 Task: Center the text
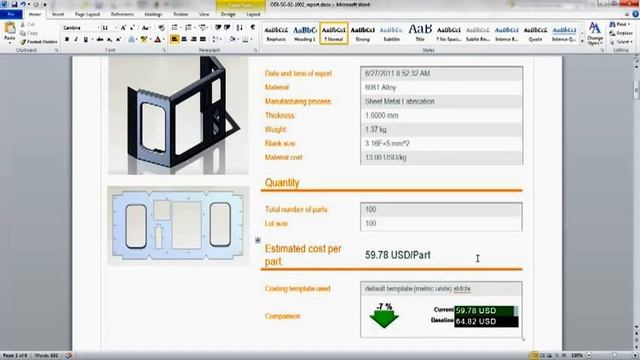pyautogui.click(x=184, y=40)
